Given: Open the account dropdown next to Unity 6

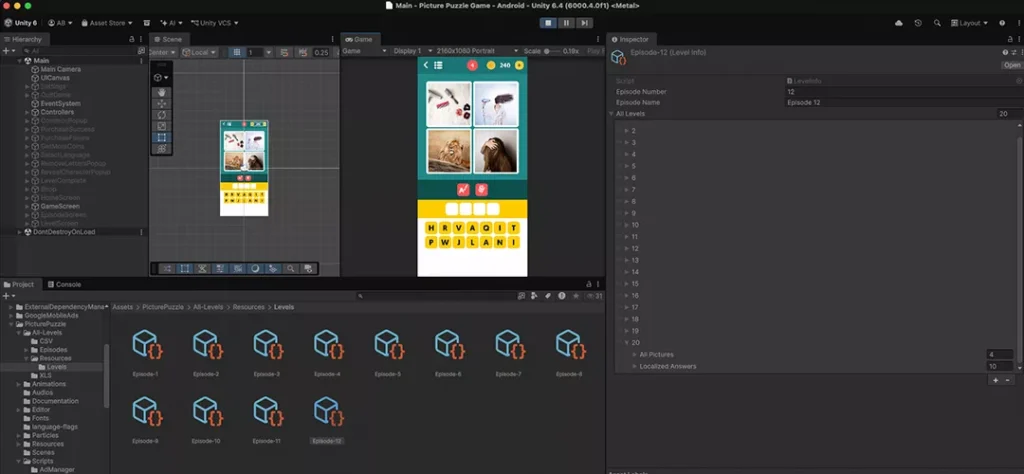Looking at the screenshot, I should coord(61,23).
